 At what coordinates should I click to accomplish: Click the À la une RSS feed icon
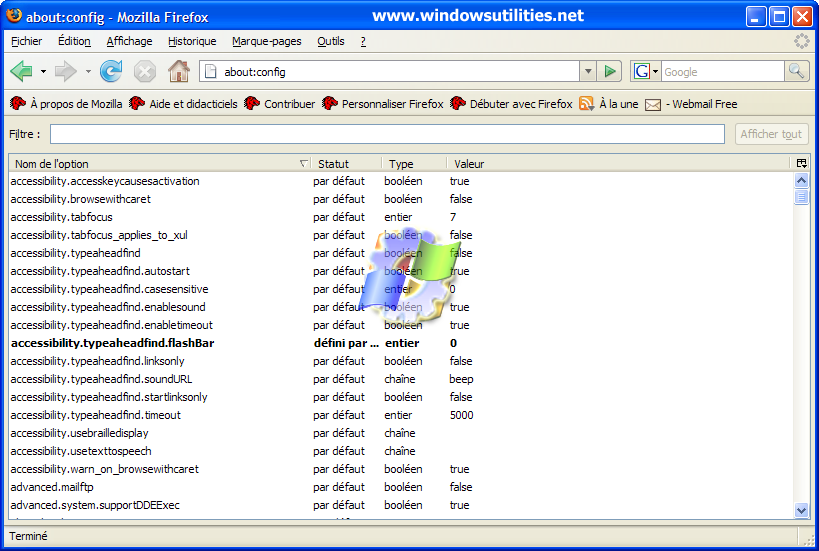tap(587, 104)
